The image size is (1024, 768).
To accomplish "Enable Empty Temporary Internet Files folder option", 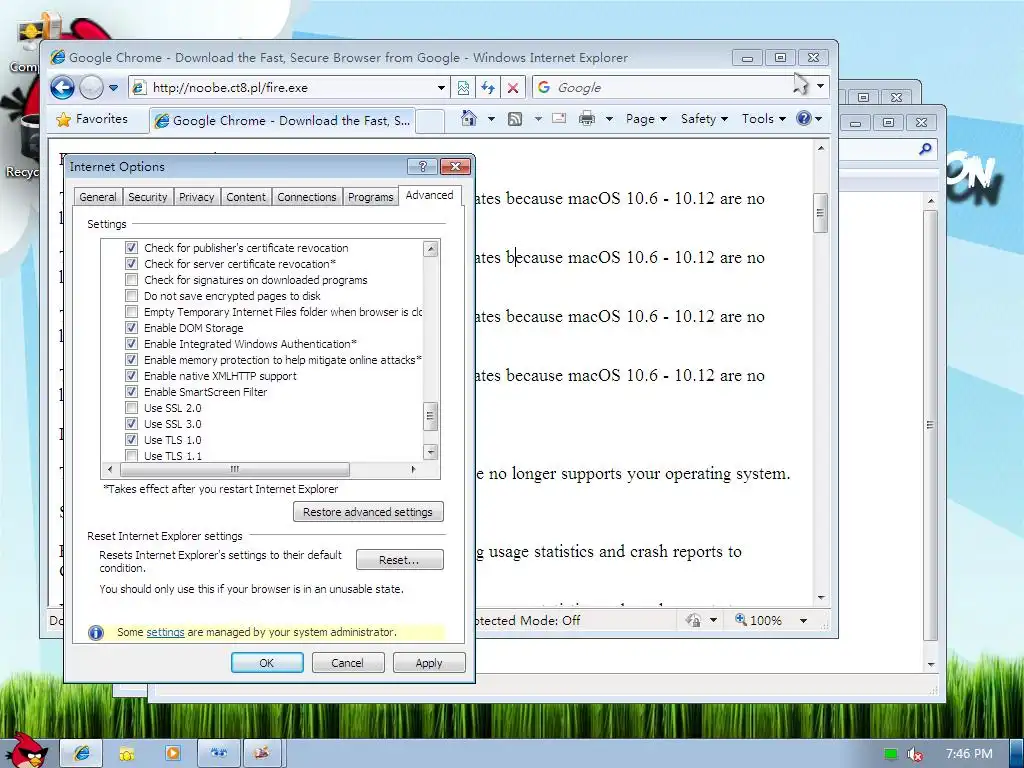I will (131, 312).
